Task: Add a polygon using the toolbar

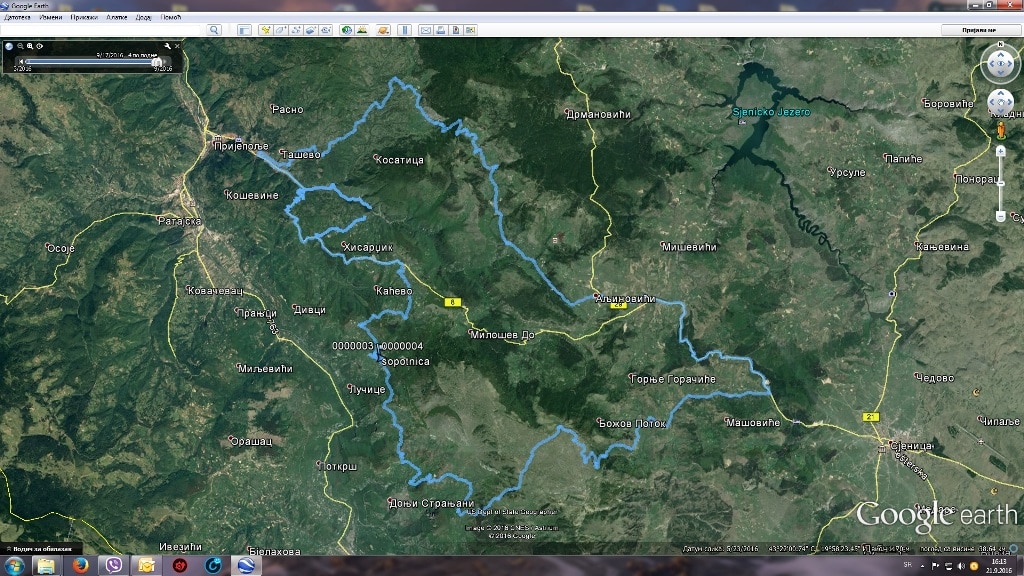Action: point(281,30)
